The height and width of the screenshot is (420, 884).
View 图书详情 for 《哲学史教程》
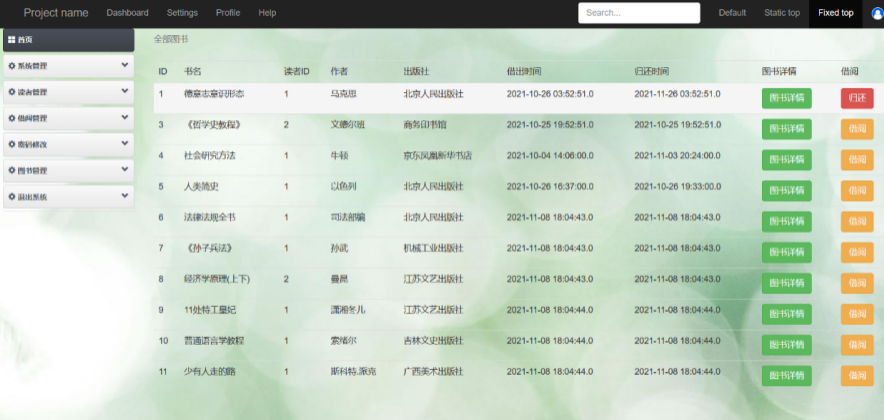tap(786, 129)
